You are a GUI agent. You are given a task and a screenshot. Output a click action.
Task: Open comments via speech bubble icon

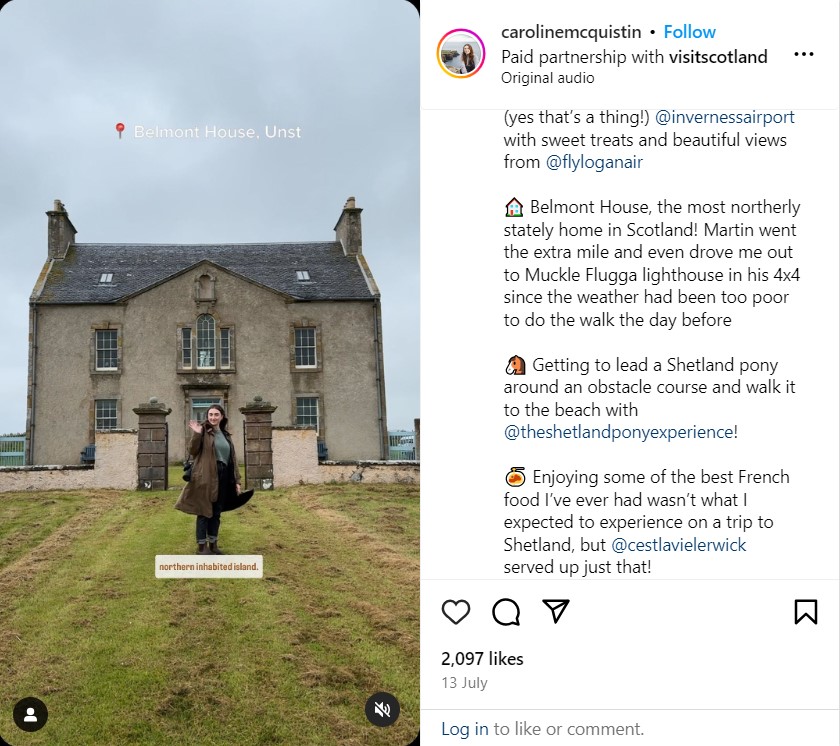click(506, 612)
